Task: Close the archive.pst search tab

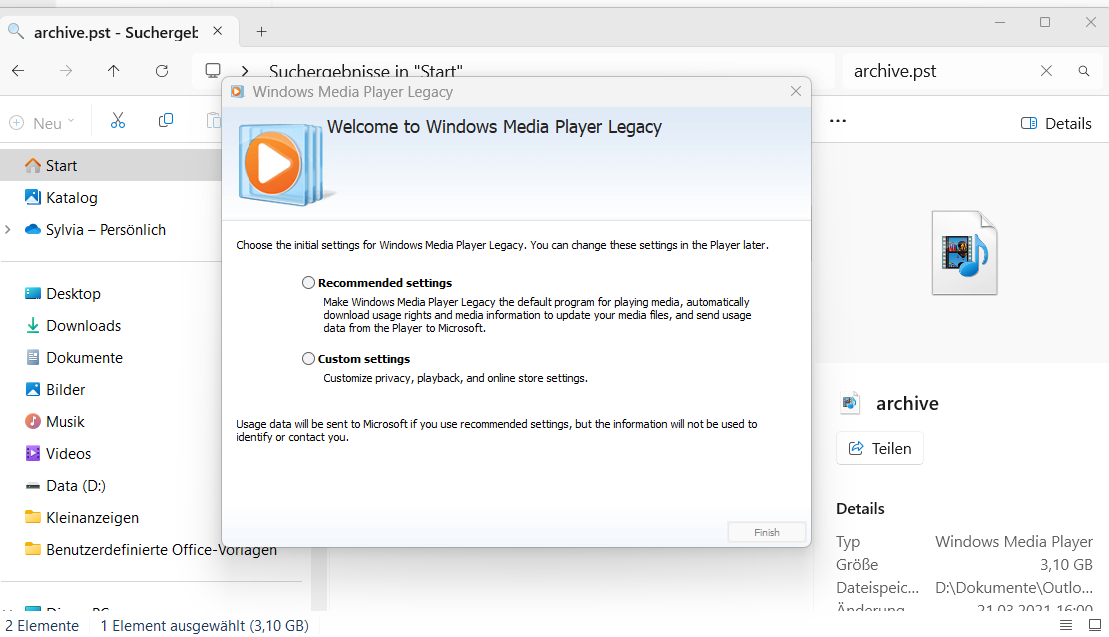Action: click(218, 31)
